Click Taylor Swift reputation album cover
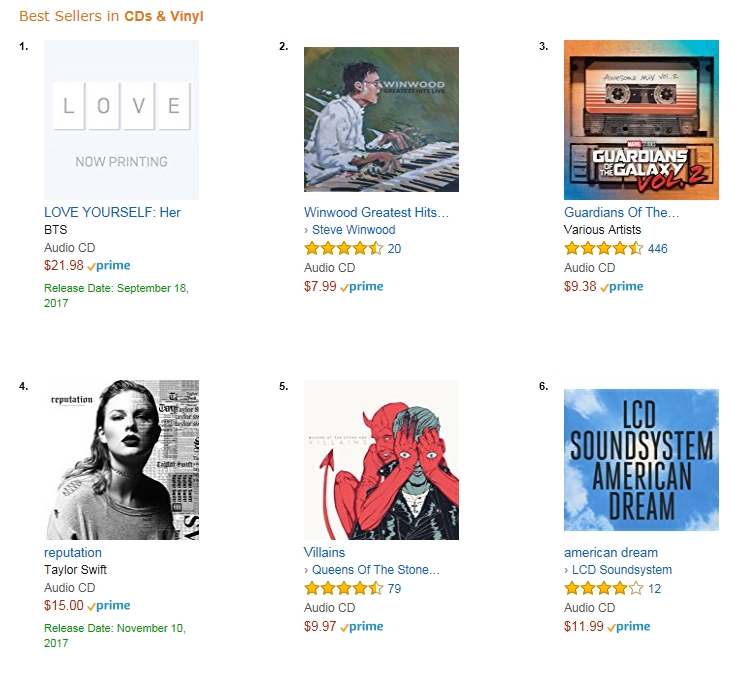This screenshot has width=749, height=695. pos(121,460)
